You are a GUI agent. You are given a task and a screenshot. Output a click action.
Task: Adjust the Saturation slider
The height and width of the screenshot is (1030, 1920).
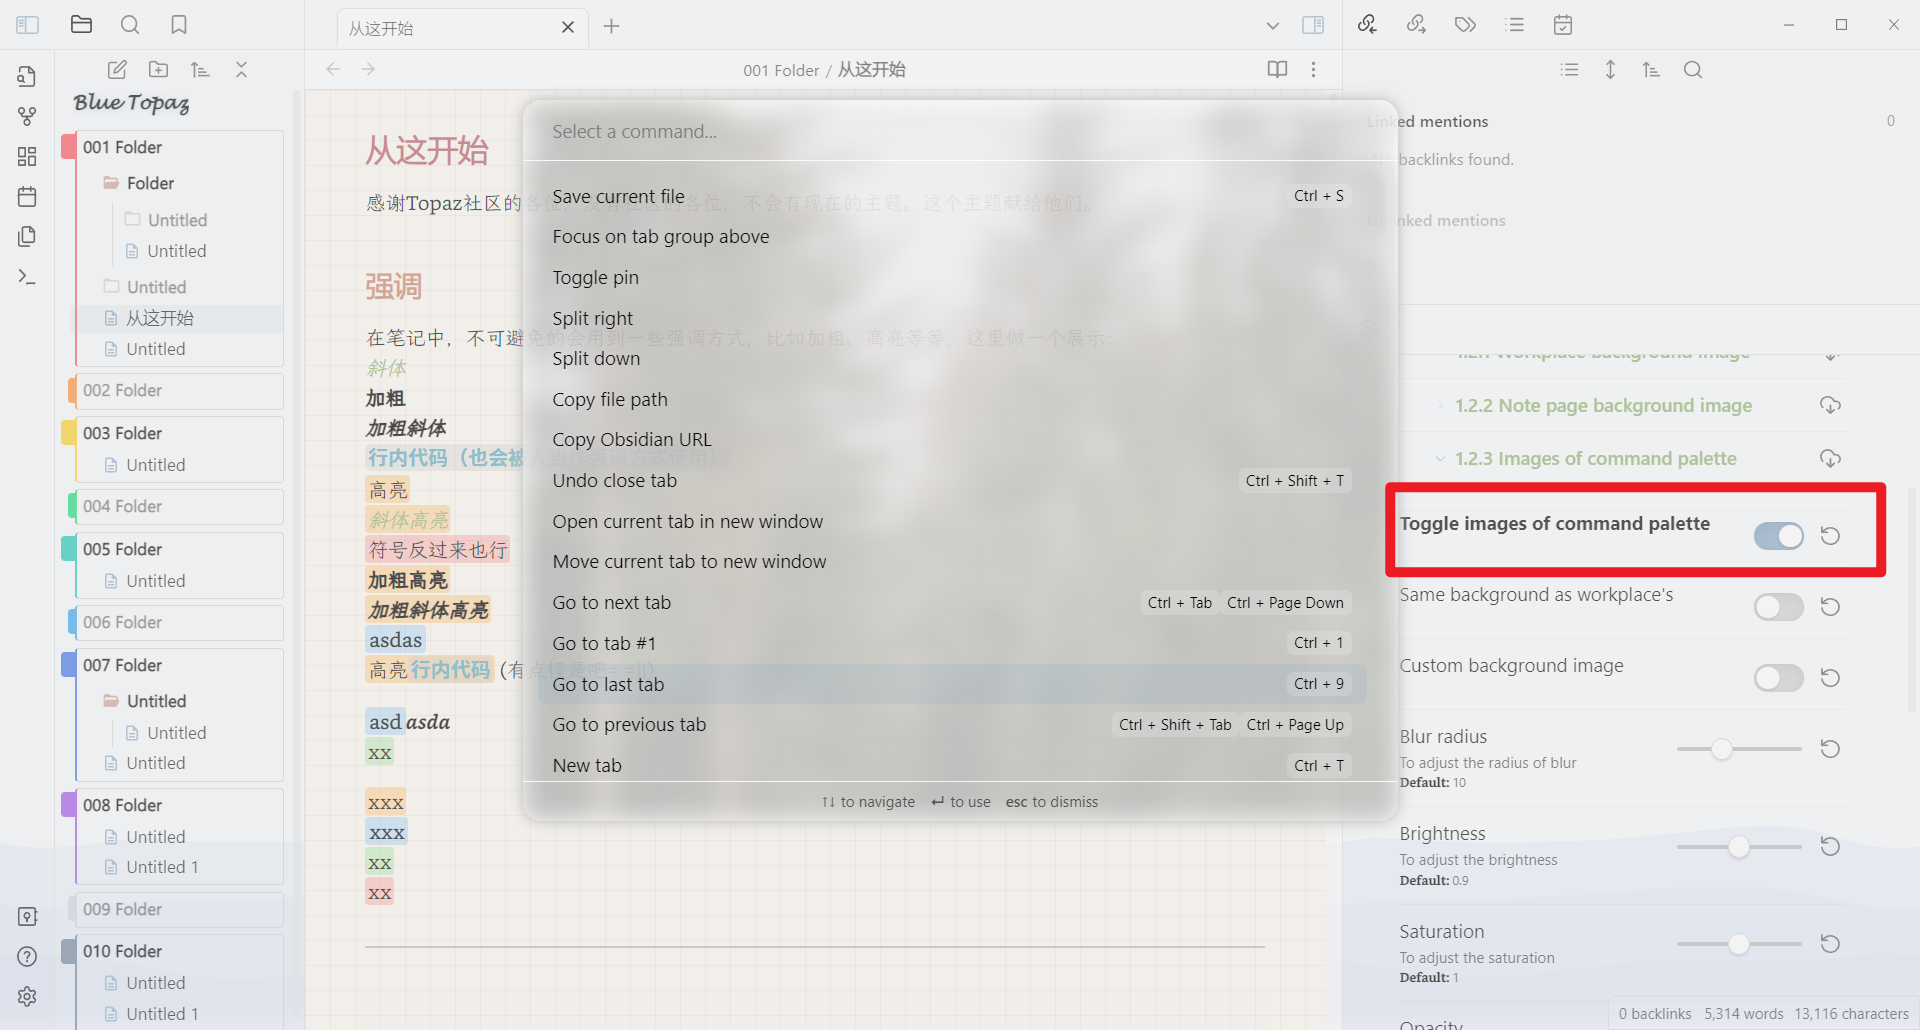[1739, 944]
